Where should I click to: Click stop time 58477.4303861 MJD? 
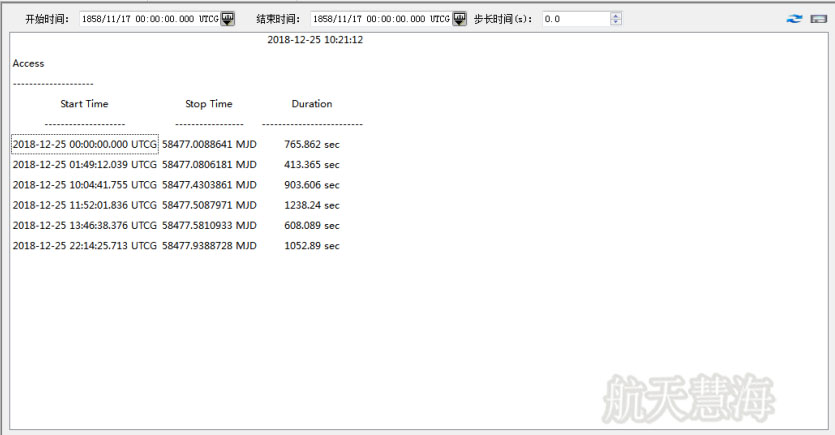point(209,185)
